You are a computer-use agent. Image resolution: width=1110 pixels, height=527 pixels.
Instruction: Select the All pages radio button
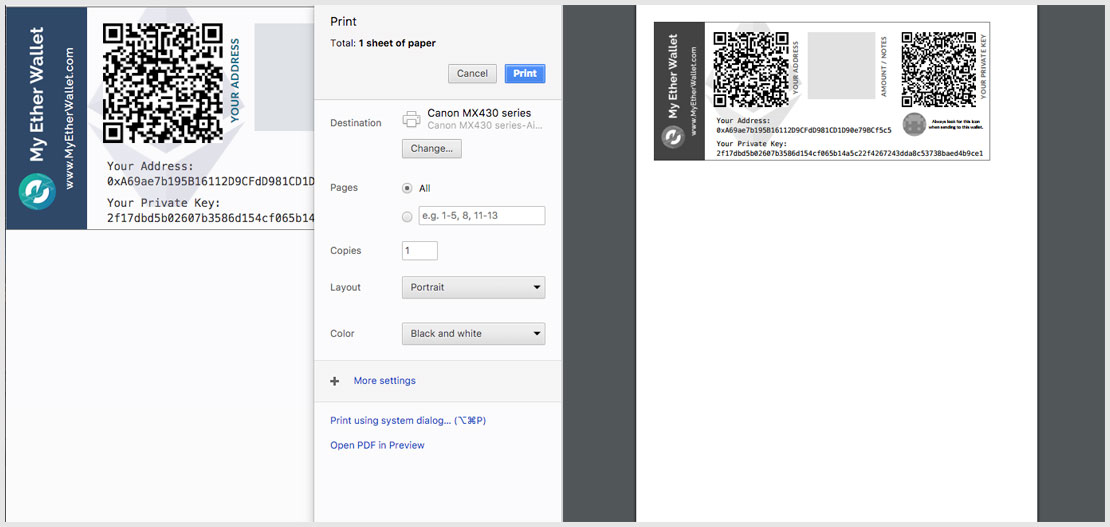(407, 188)
